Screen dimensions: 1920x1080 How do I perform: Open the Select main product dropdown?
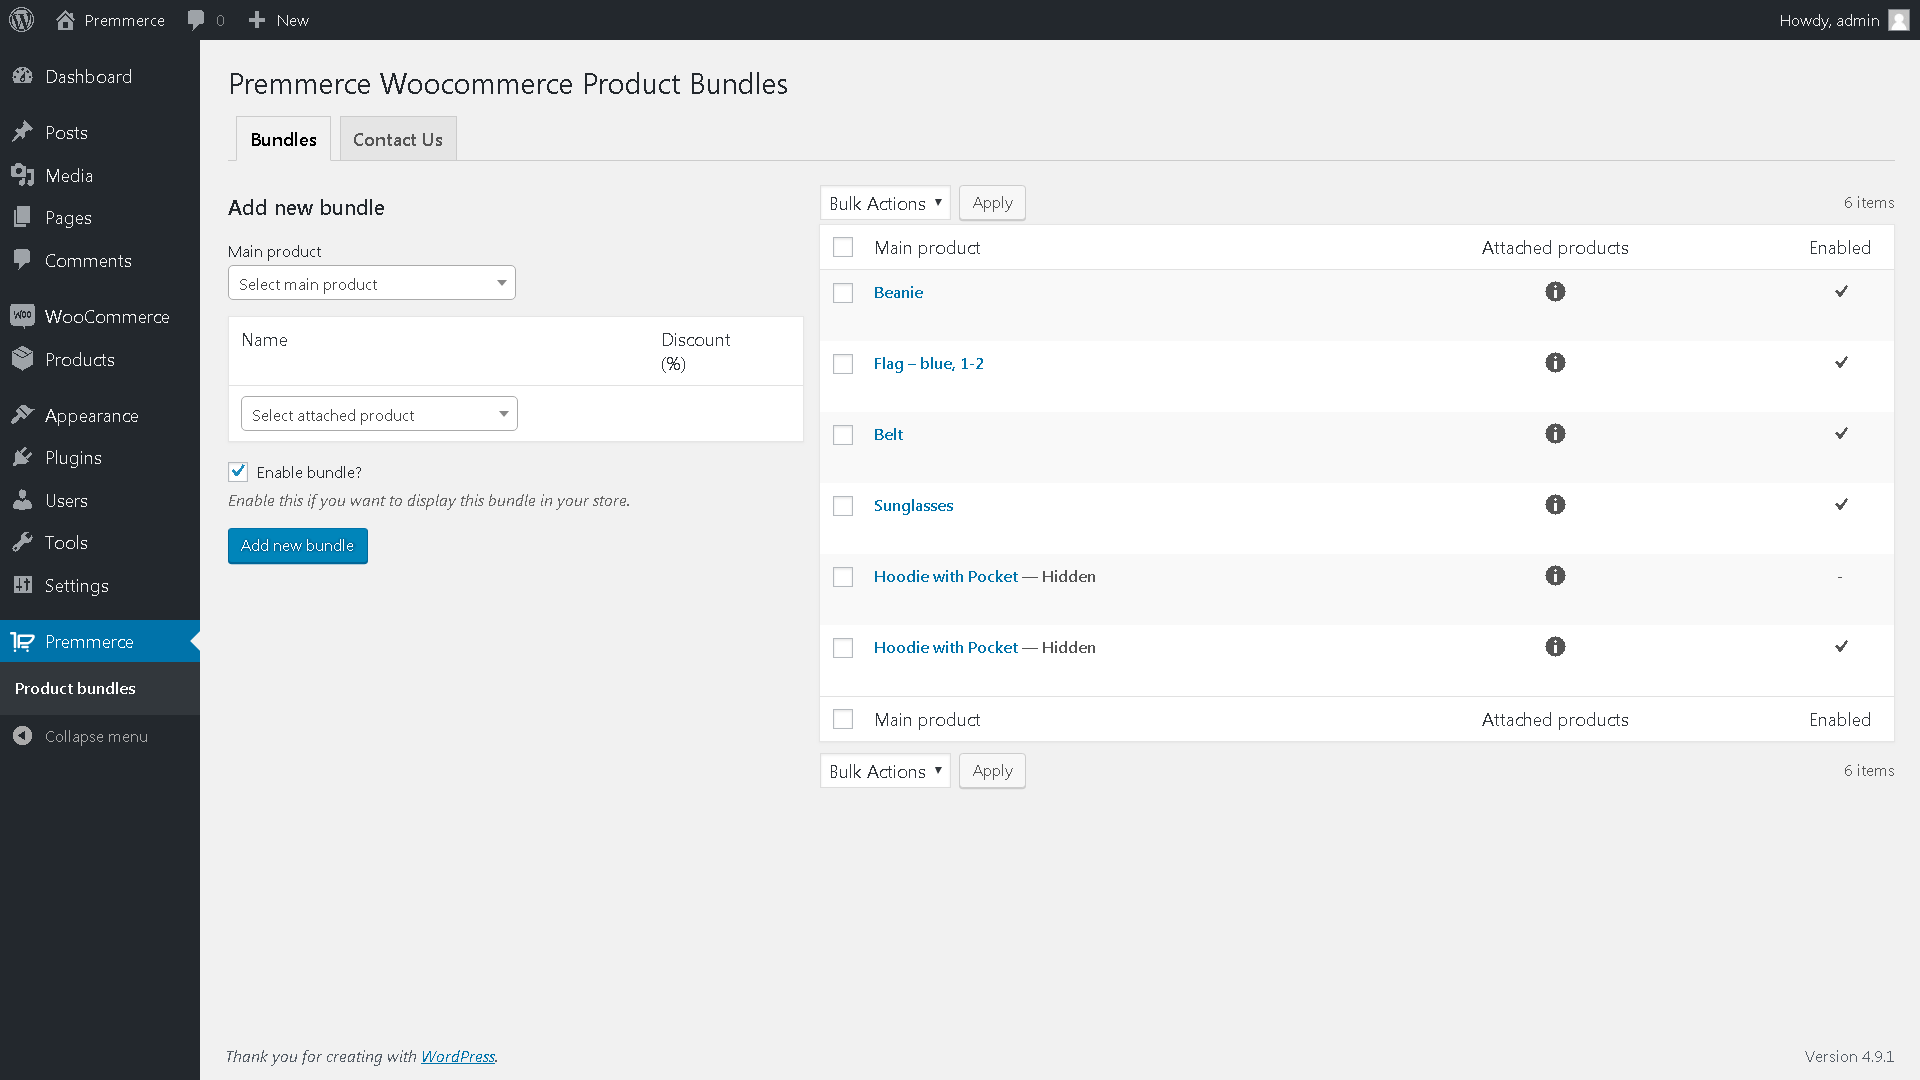tap(371, 284)
